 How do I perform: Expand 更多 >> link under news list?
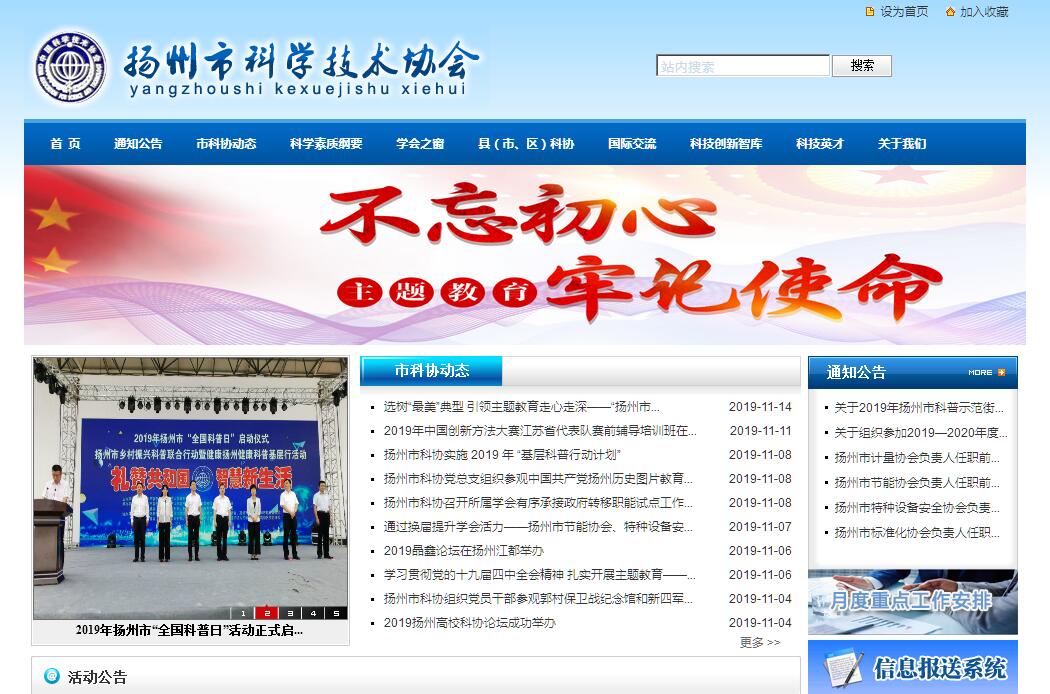(x=759, y=642)
